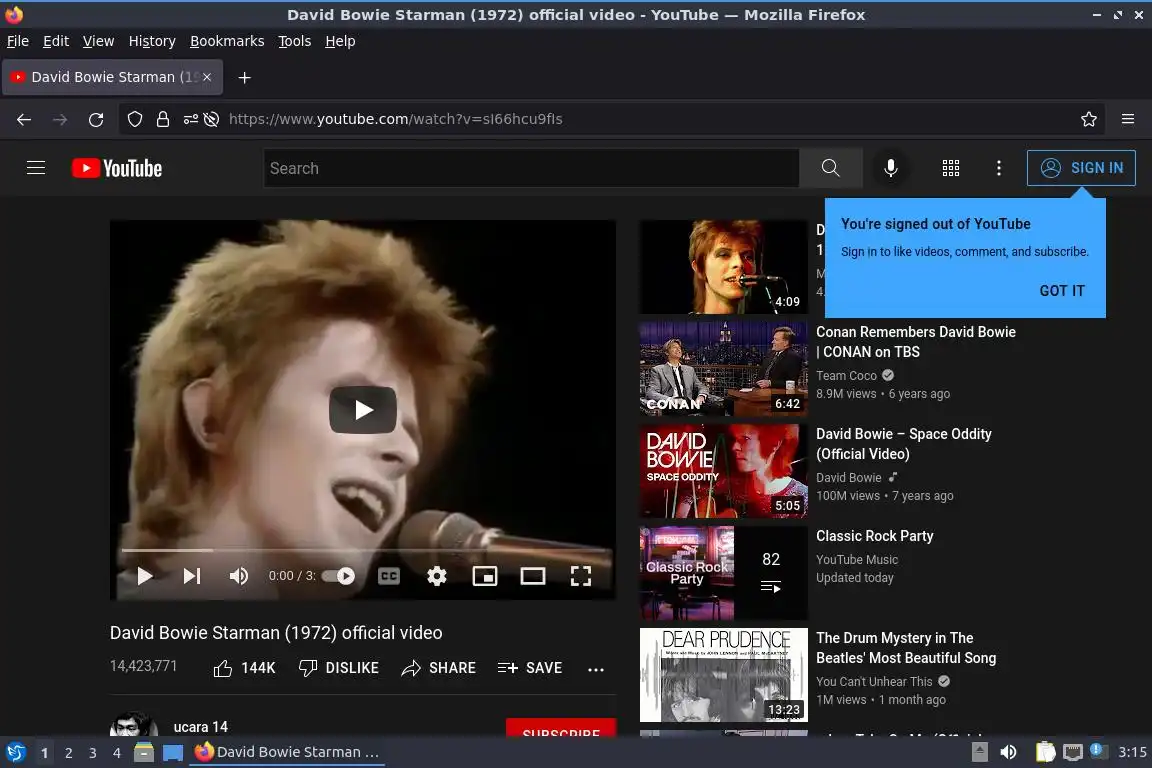This screenshot has width=1152, height=768.
Task: Like the video with 144K thumbs-up
Action: (244, 668)
